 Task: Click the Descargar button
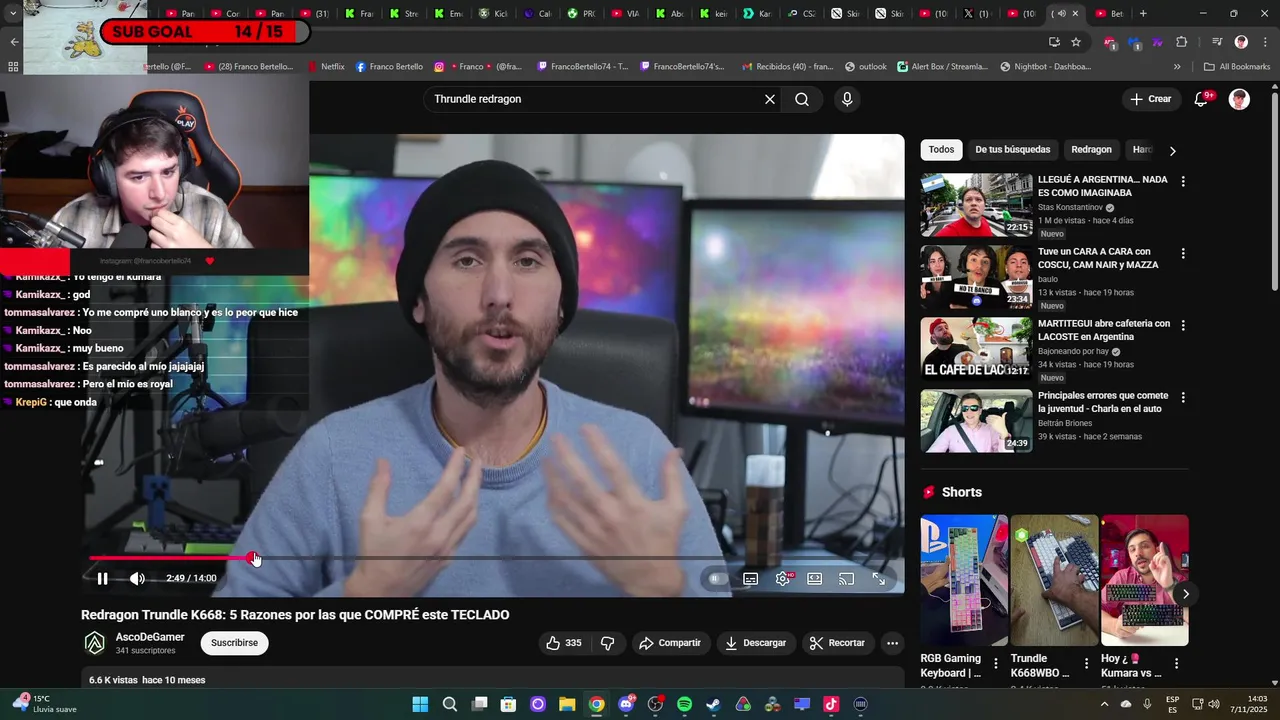756,643
